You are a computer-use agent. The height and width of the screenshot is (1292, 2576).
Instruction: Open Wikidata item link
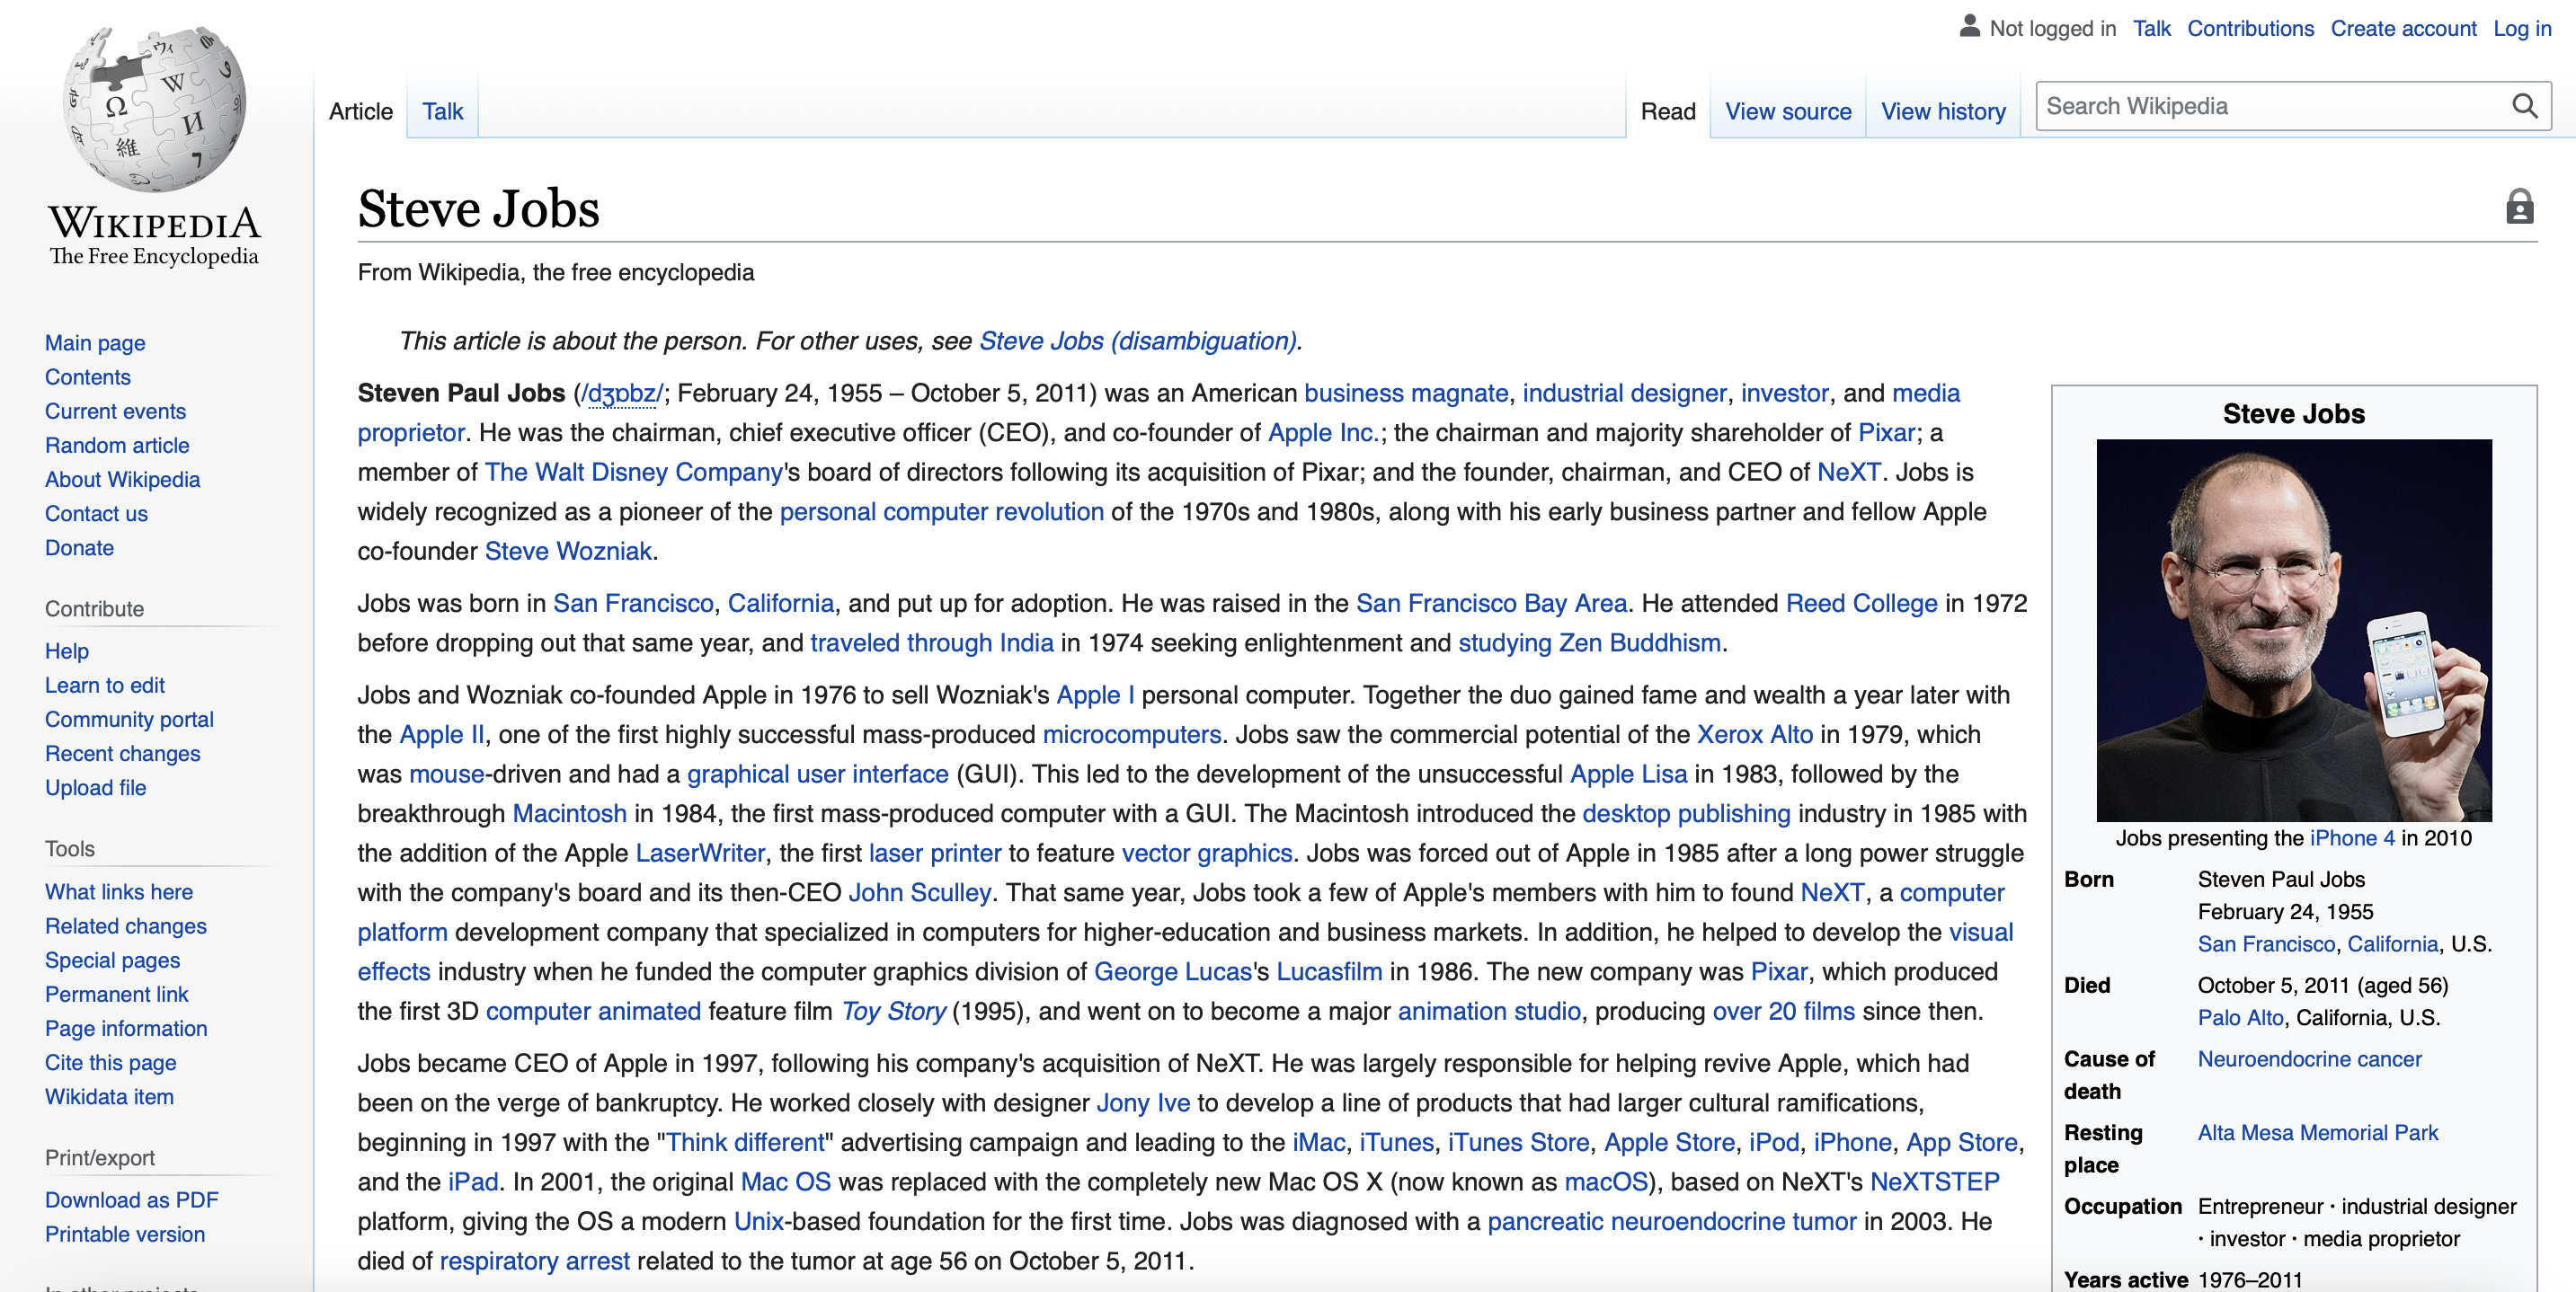coord(109,1095)
